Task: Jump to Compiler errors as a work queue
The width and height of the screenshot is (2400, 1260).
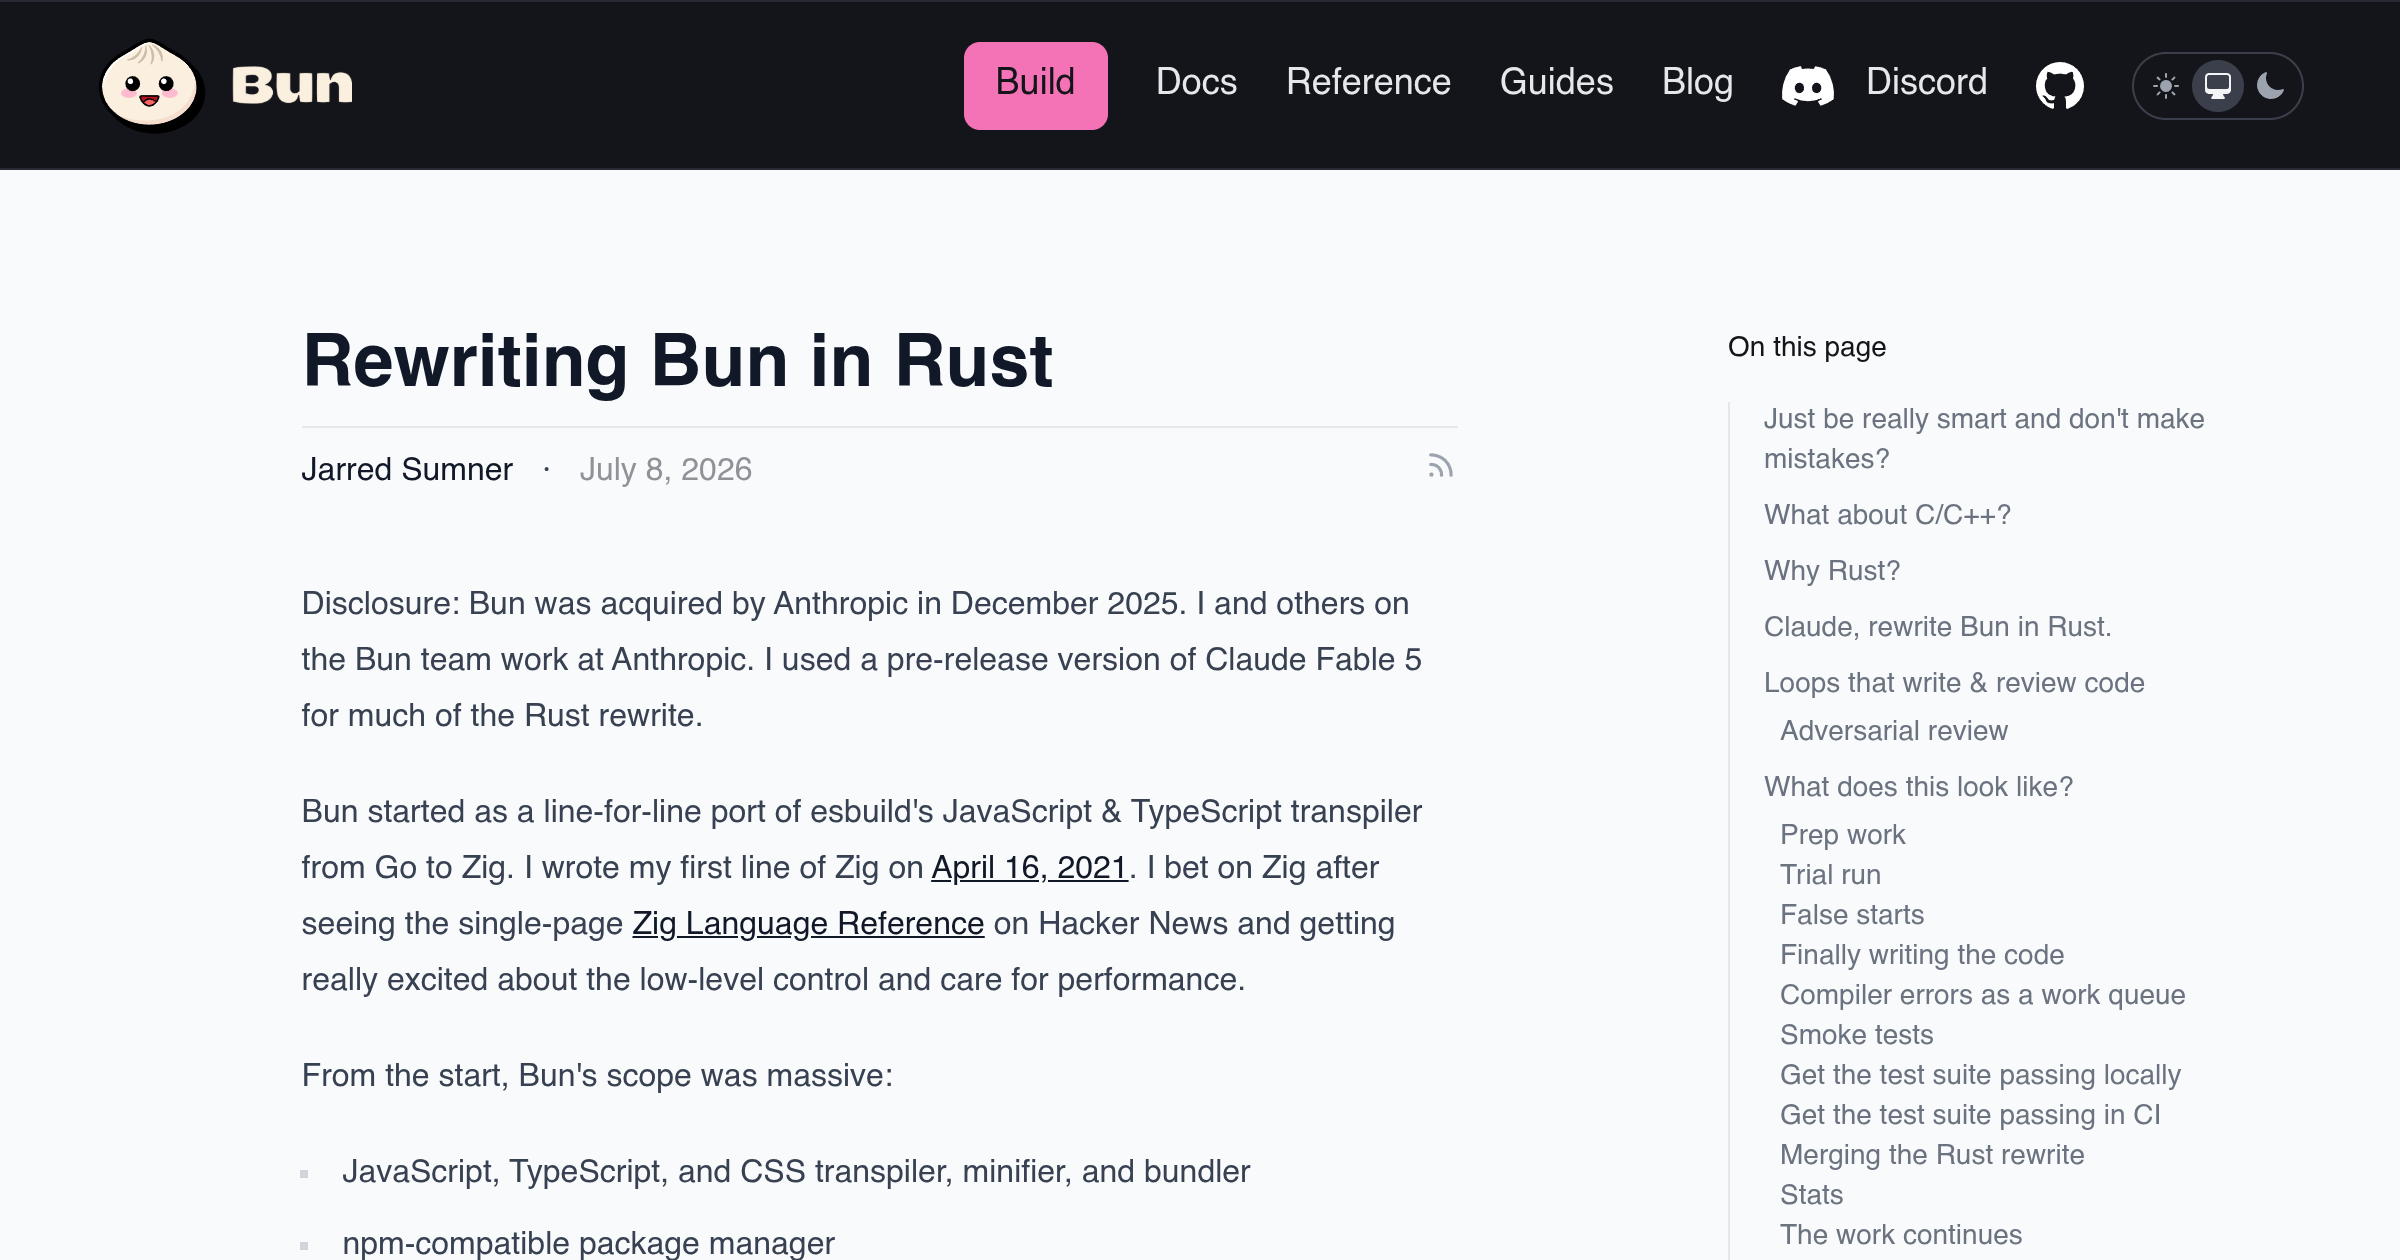Action: 1982,994
